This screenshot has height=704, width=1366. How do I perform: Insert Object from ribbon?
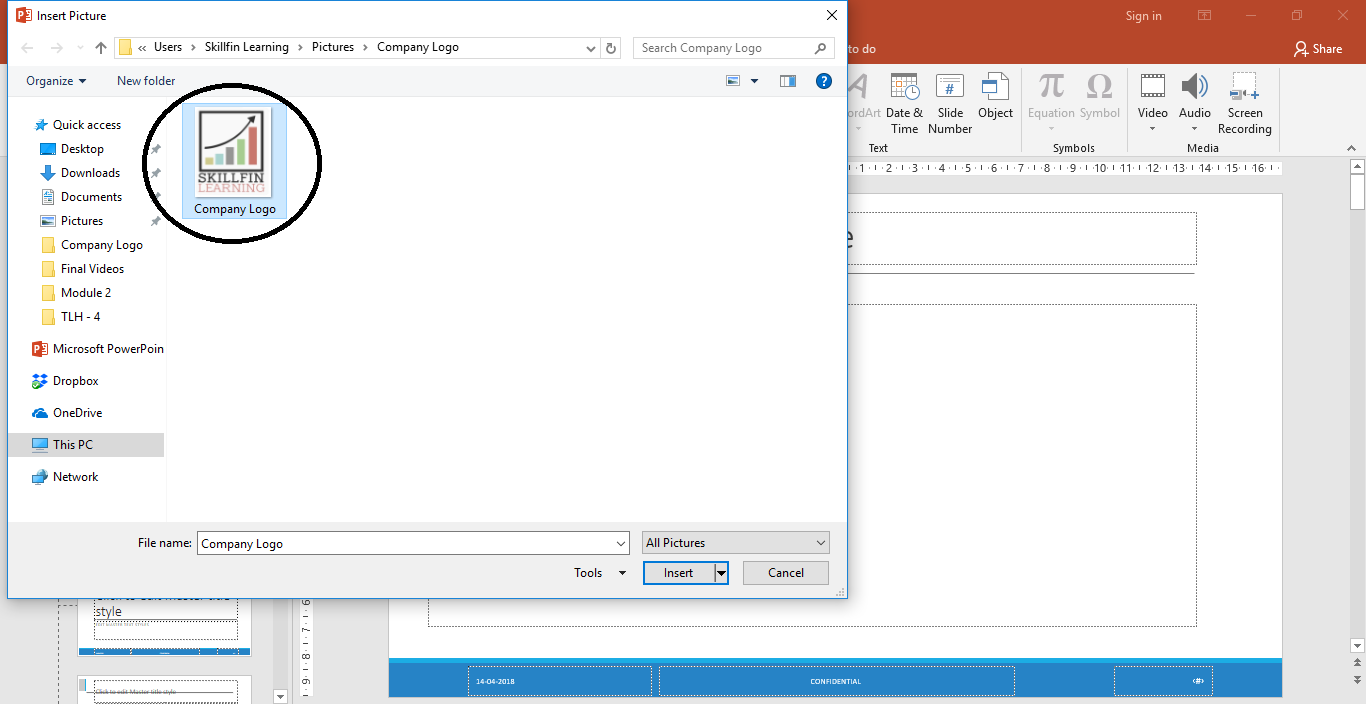[x=995, y=96]
